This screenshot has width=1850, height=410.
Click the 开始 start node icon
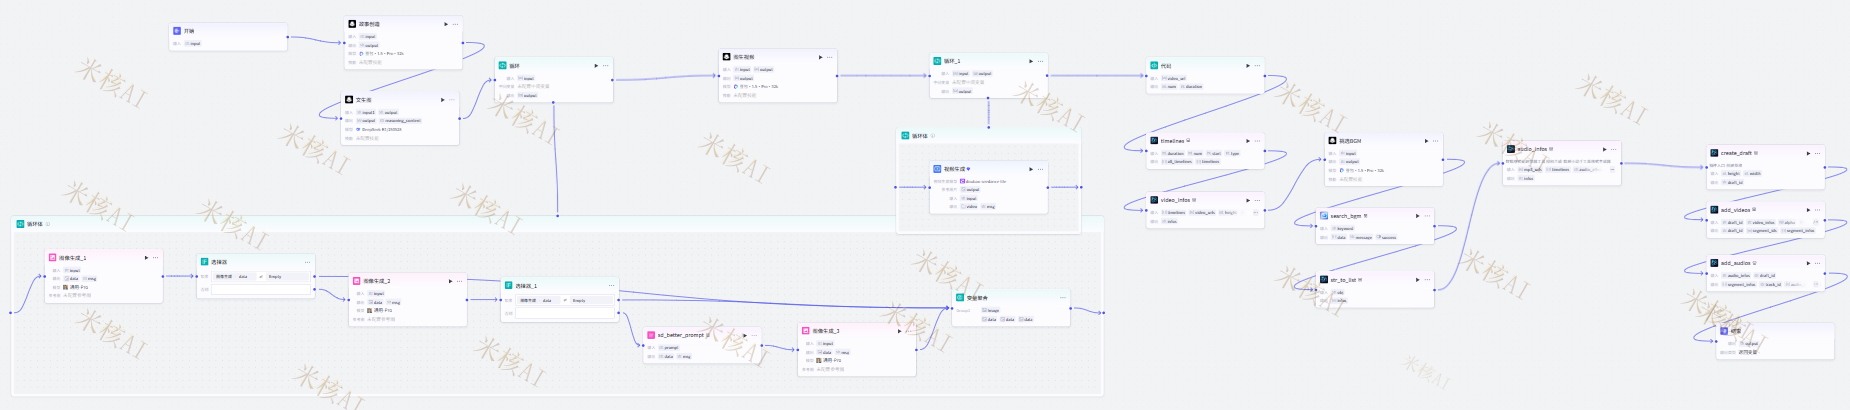(177, 31)
